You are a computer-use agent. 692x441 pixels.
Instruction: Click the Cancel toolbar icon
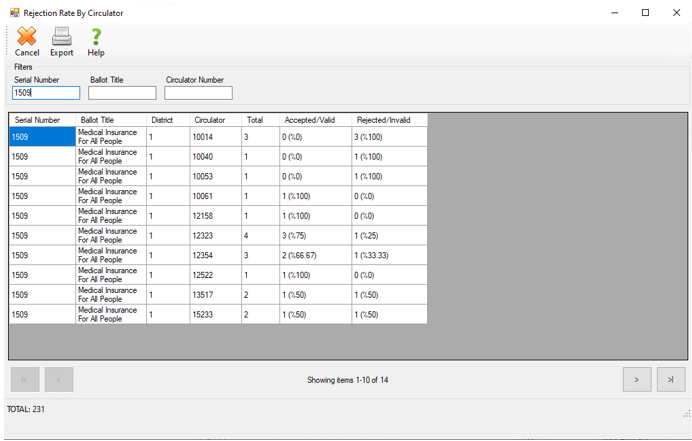click(x=27, y=37)
